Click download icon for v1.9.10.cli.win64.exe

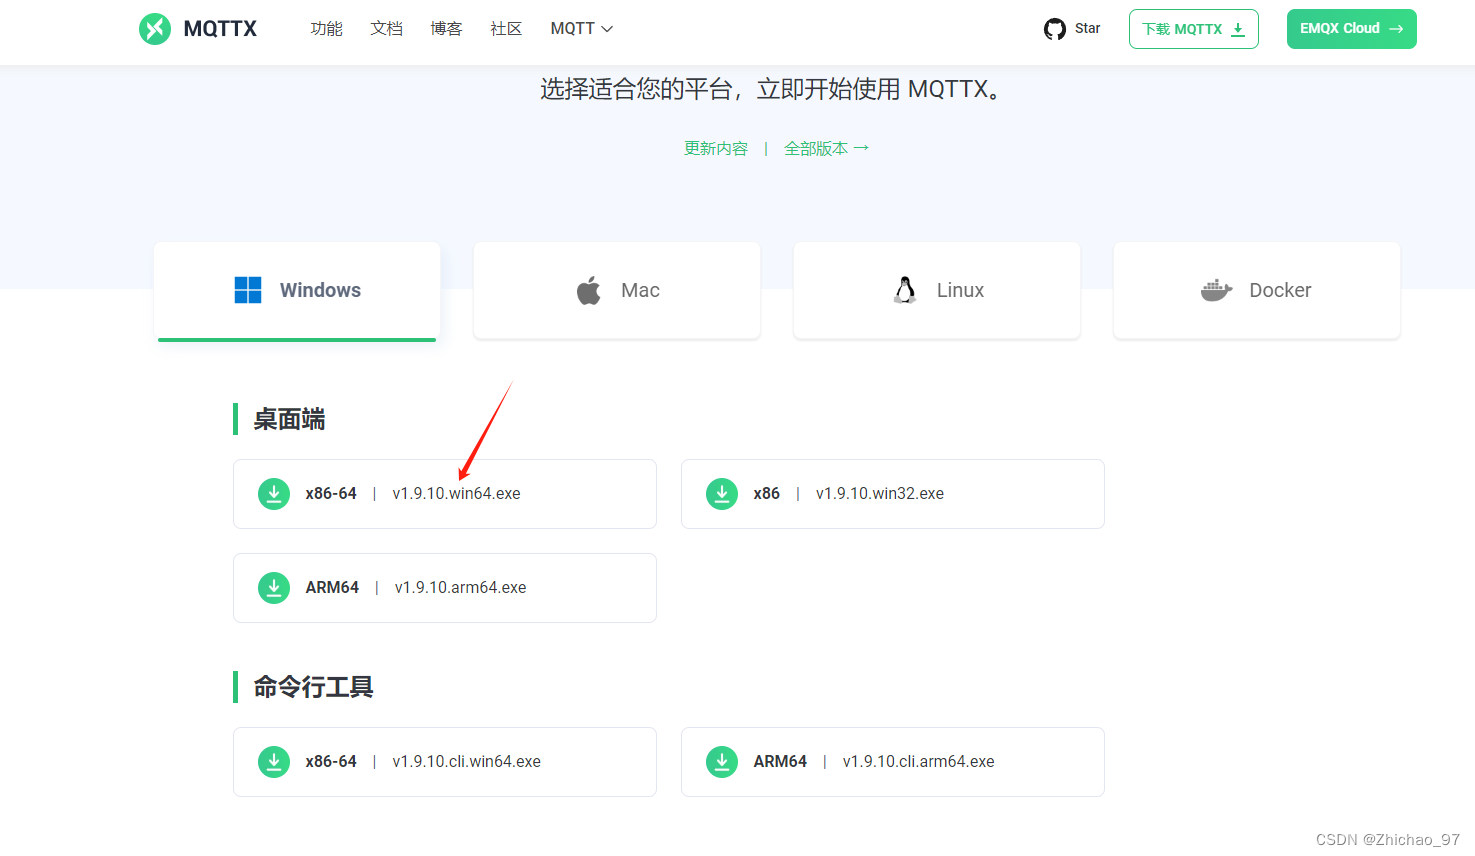pyautogui.click(x=274, y=762)
